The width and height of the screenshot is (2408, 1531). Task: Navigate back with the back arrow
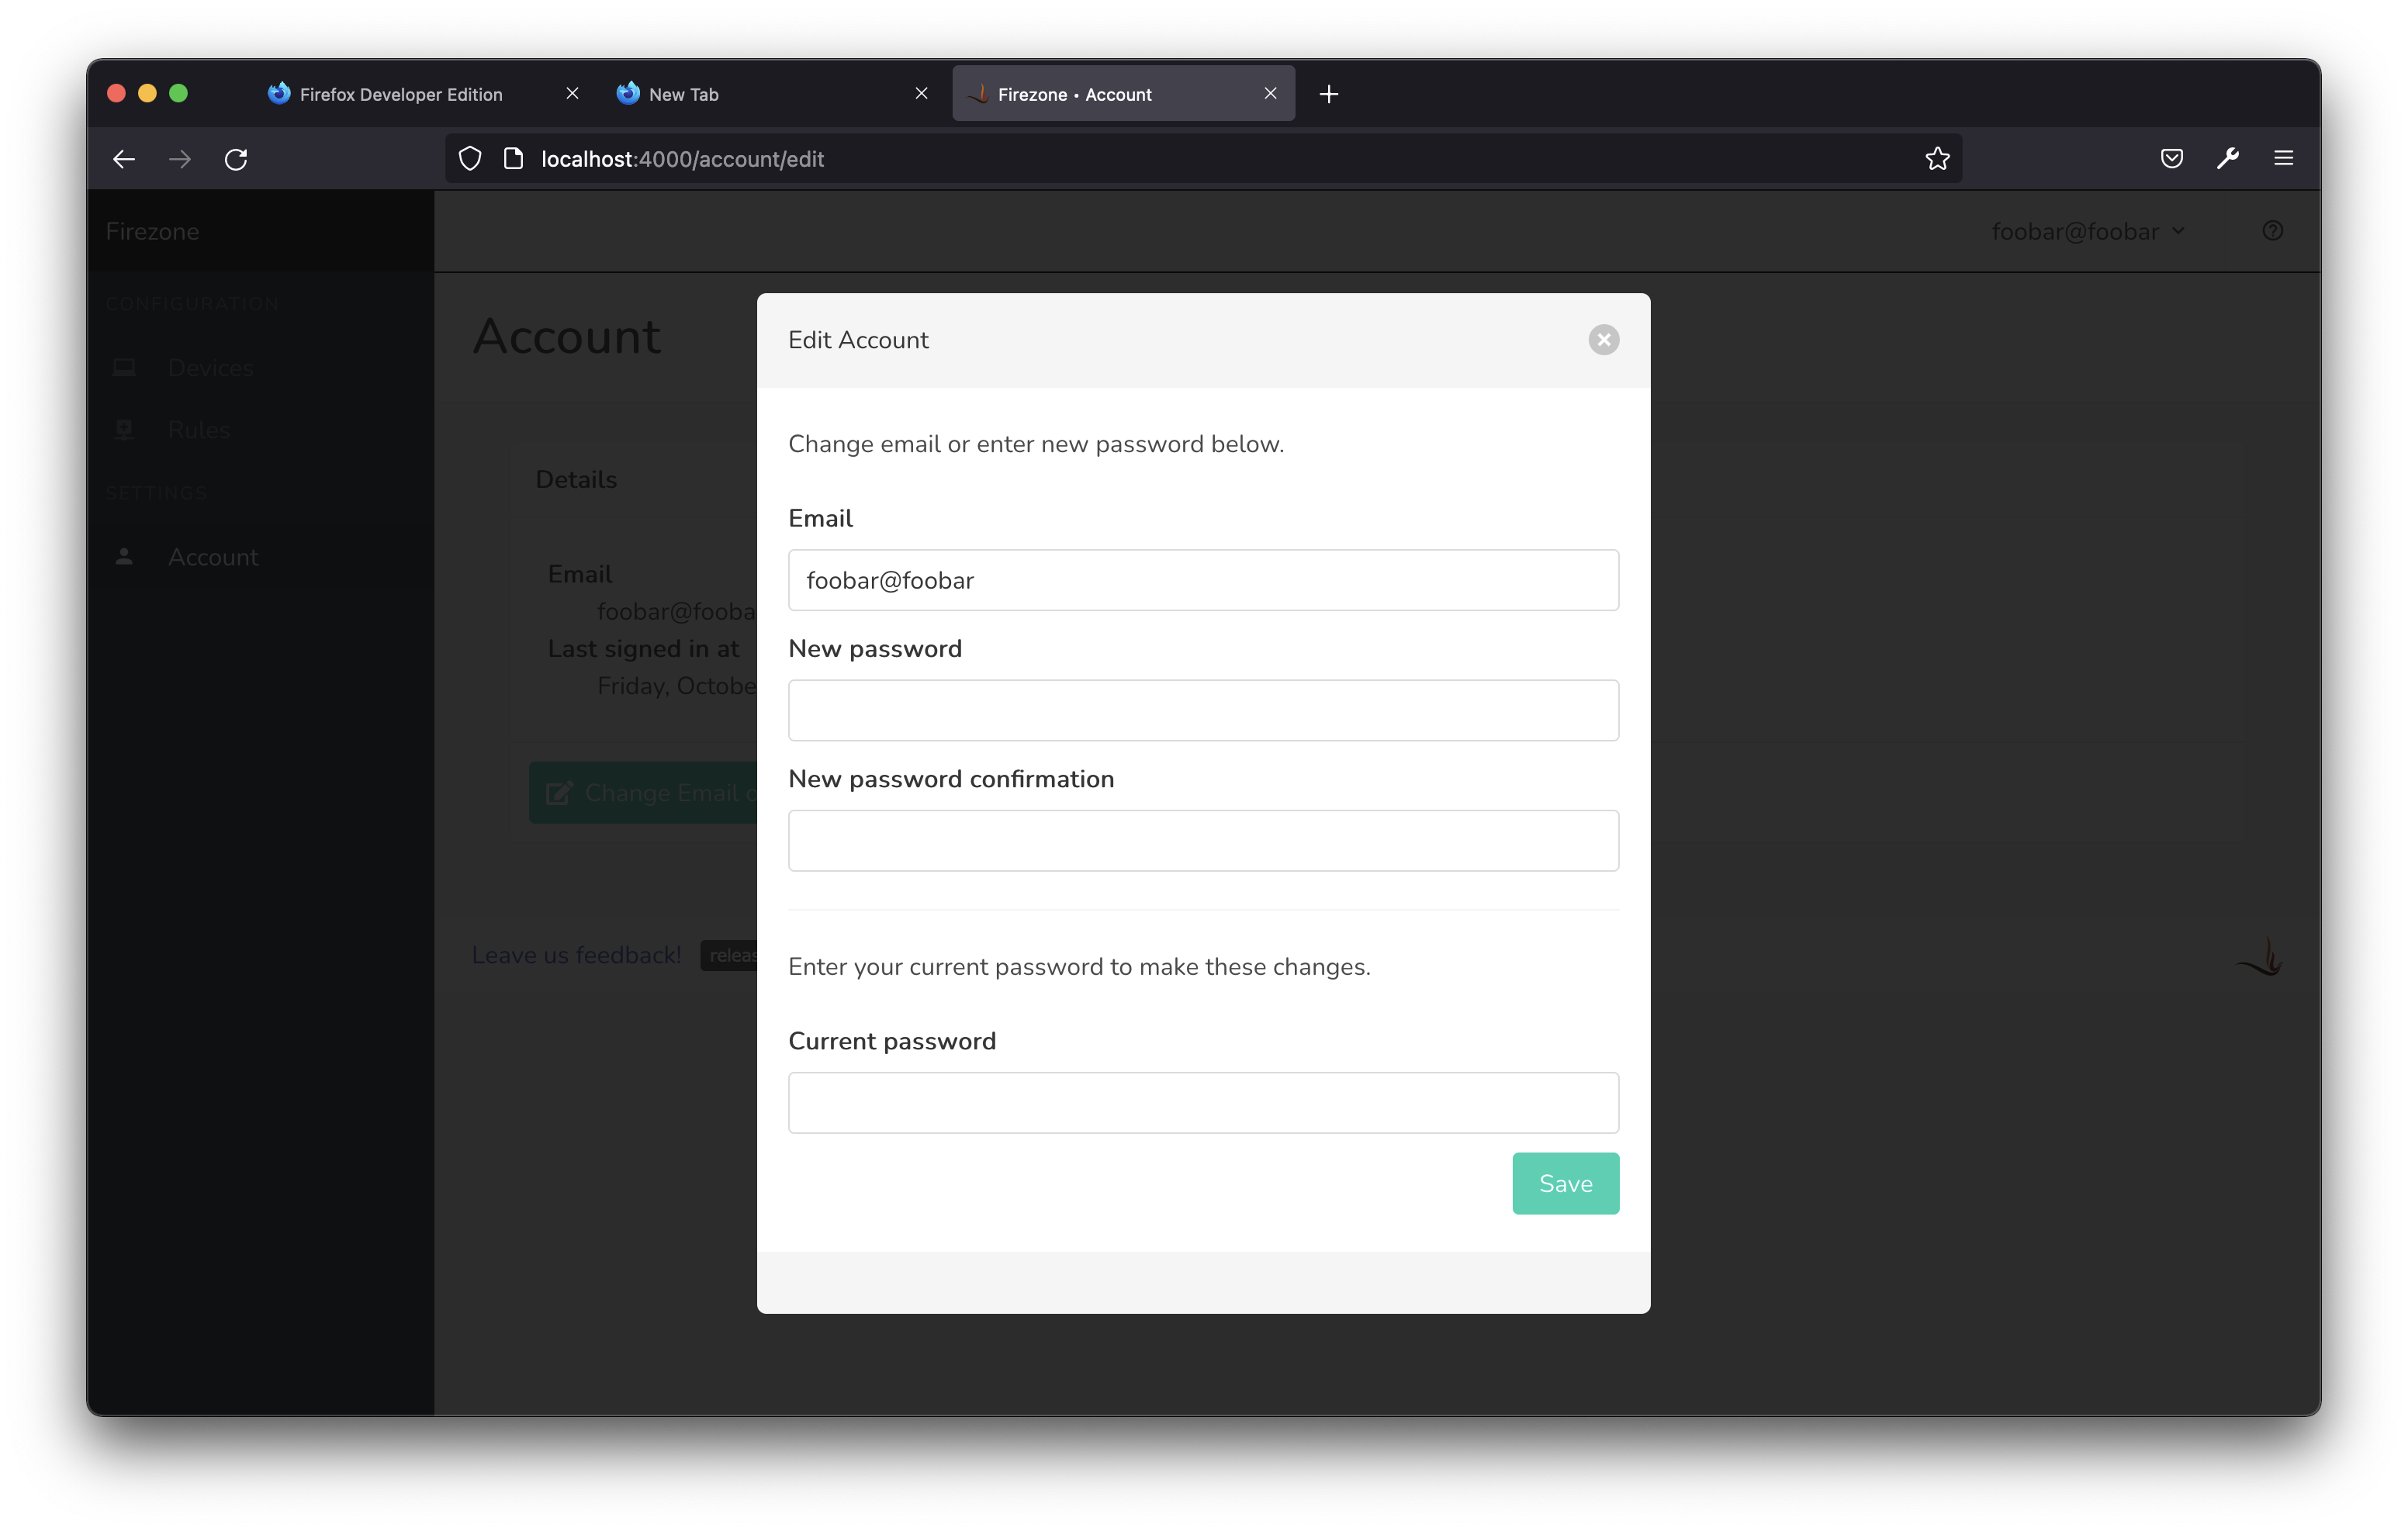click(x=123, y=158)
